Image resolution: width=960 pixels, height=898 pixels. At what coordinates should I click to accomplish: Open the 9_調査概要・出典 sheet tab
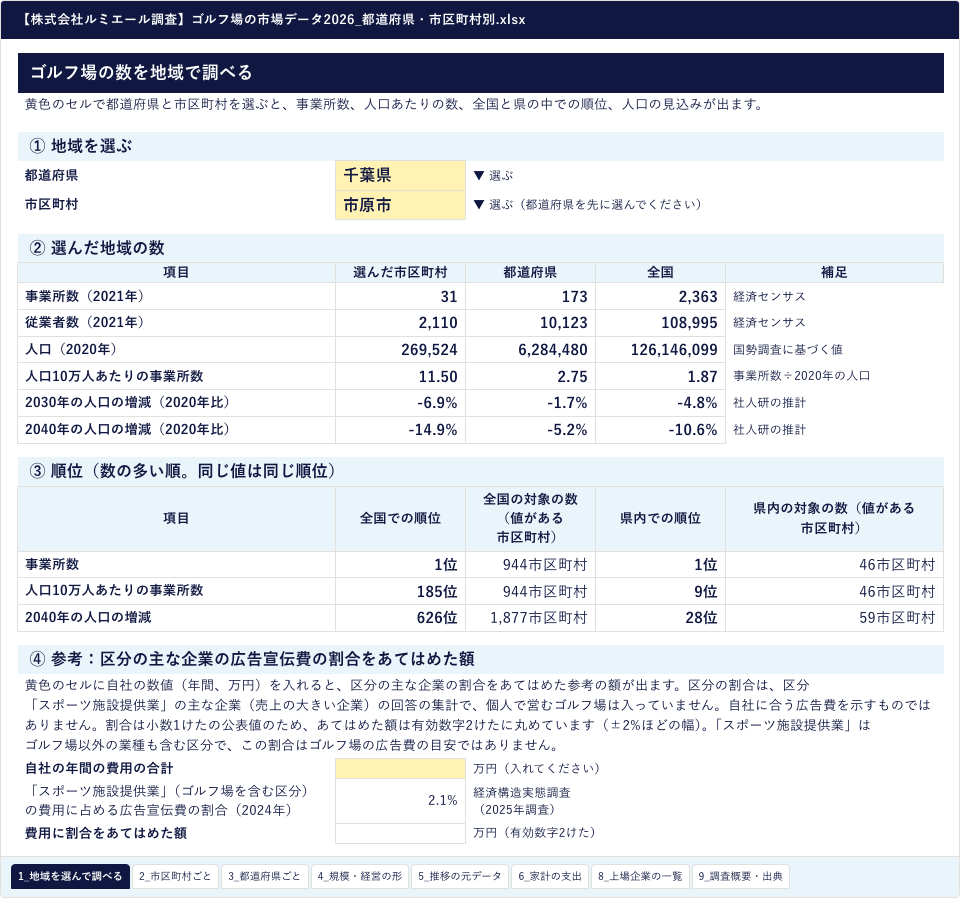point(740,876)
